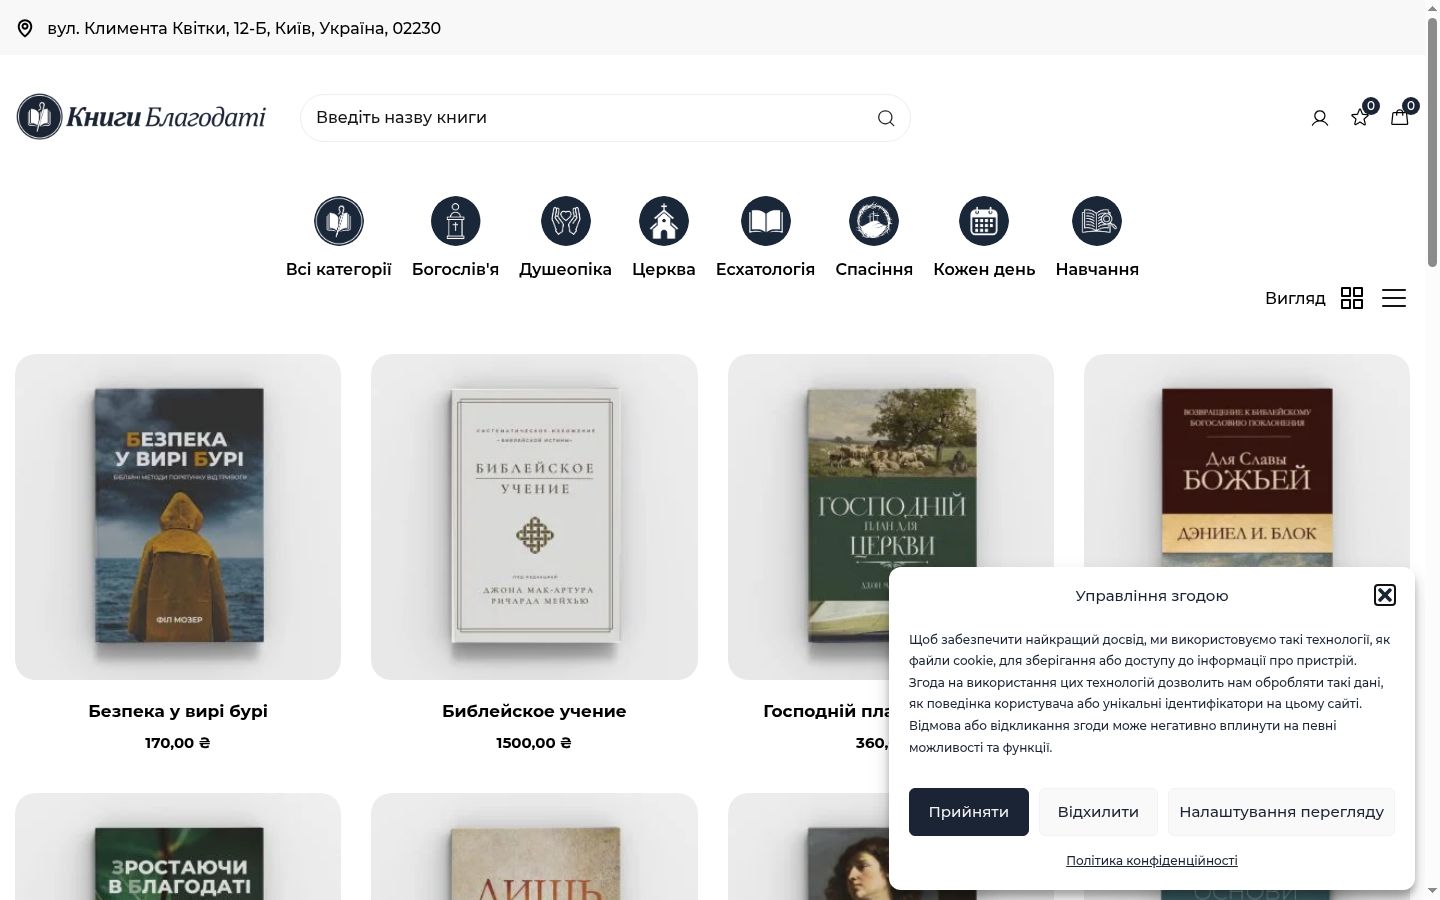This screenshot has width=1440, height=900.
Task: Click the Душеопіка hands-heart icon
Action: click(x=565, y=221)
